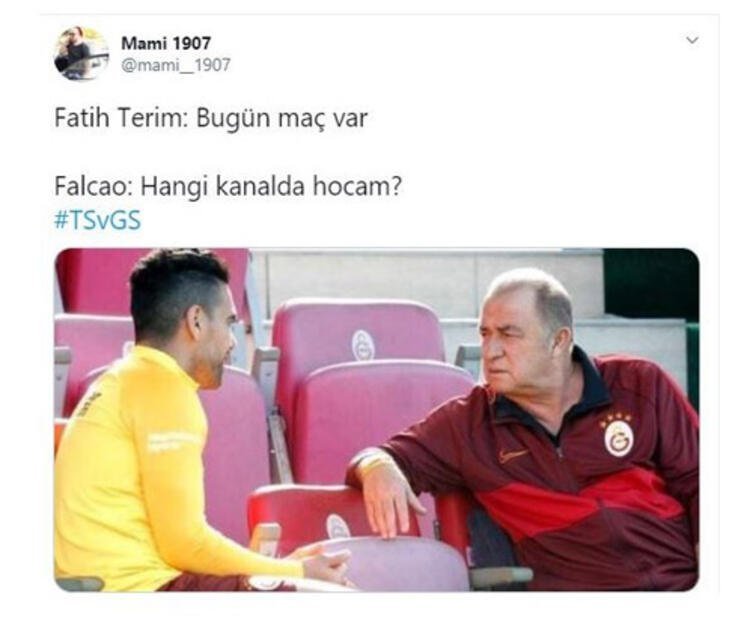Click the Nike swoosh on the red jacket
Image resolution: width=750 pixels, height=617 pixels.
pyautogui.click(x=513, y=455)
